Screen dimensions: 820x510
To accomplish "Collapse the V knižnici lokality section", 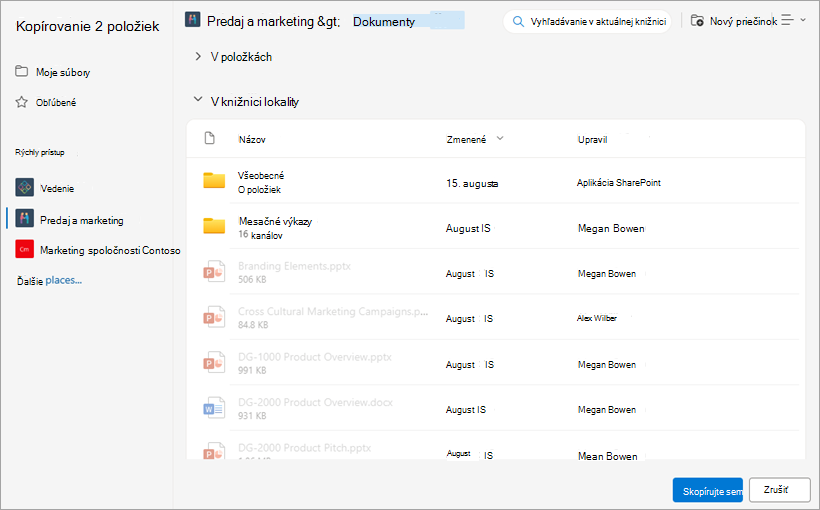I will click(x=198, y=99).
